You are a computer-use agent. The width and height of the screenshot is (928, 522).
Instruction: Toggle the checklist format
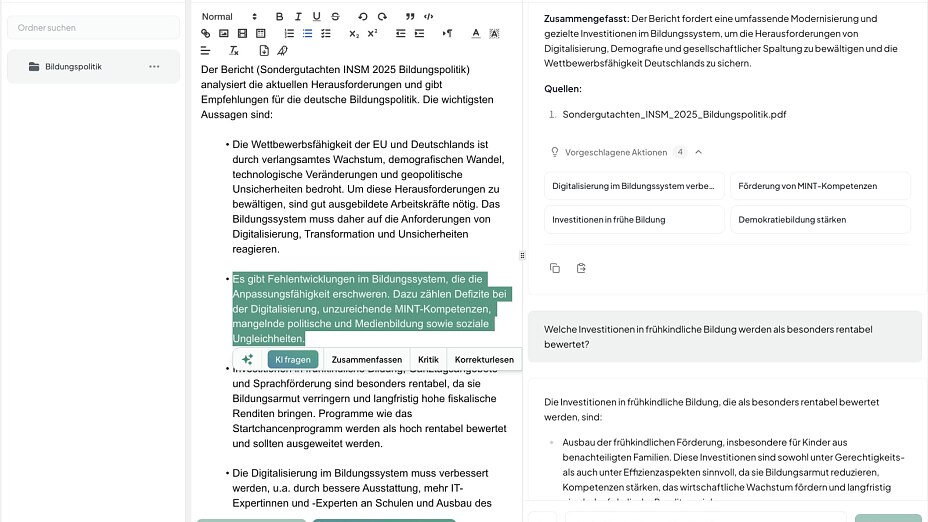coord(325,33)
